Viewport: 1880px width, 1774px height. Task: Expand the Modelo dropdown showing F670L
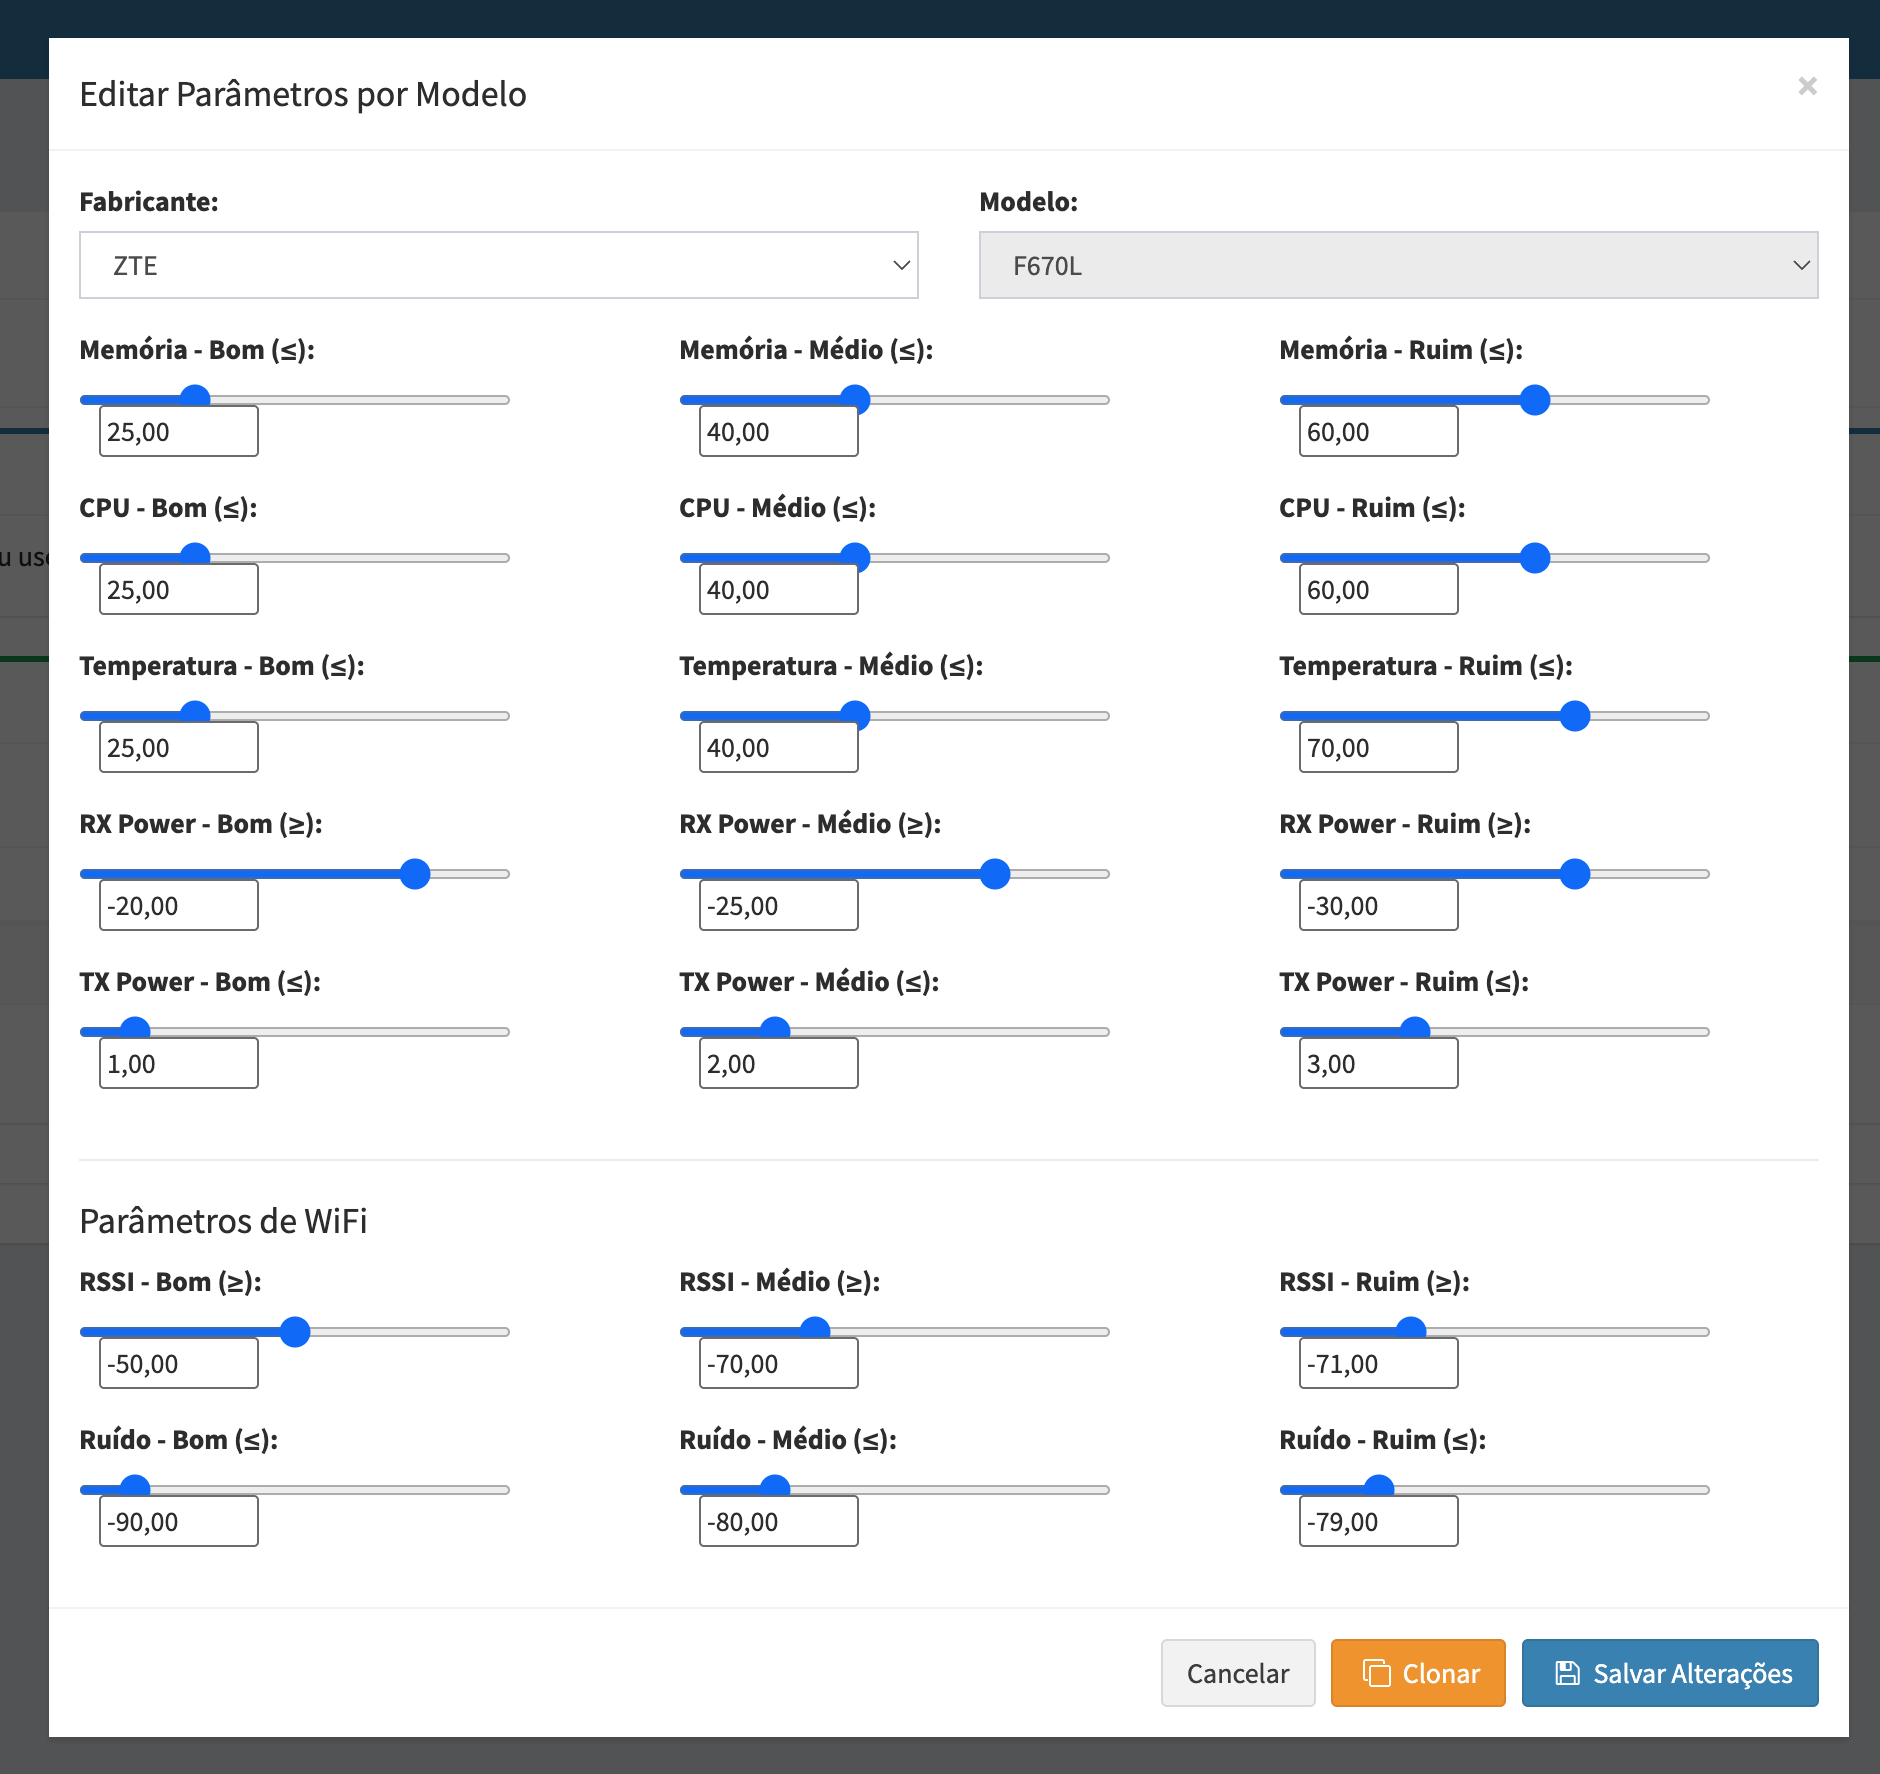pos(1398,265)
